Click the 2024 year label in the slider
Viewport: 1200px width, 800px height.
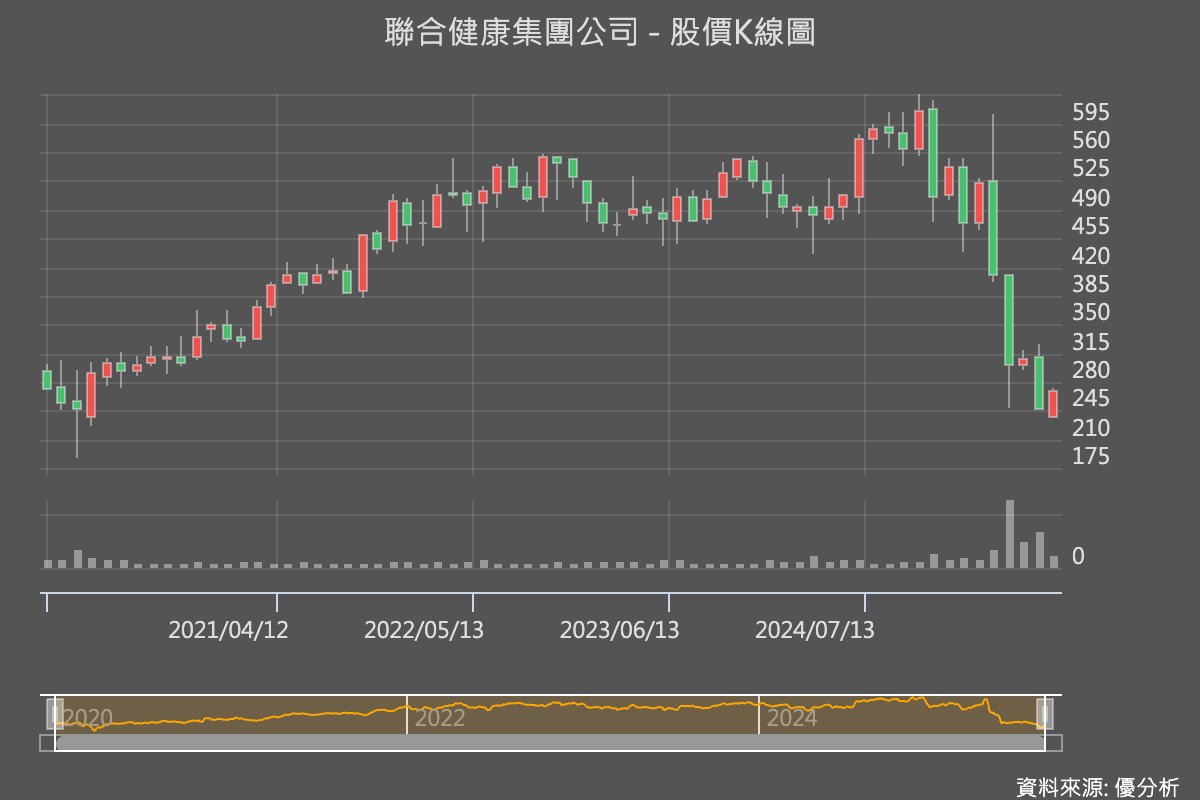[x=792, y=718]
